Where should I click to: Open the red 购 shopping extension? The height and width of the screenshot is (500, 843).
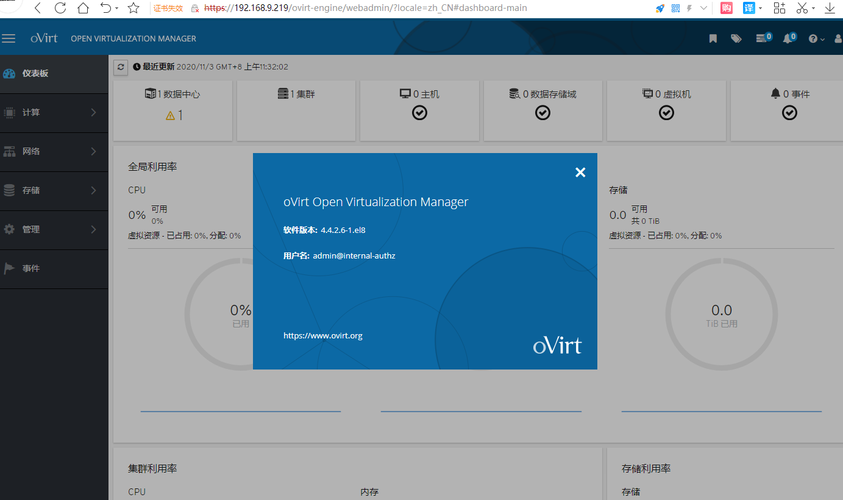(x=726, y=8)
